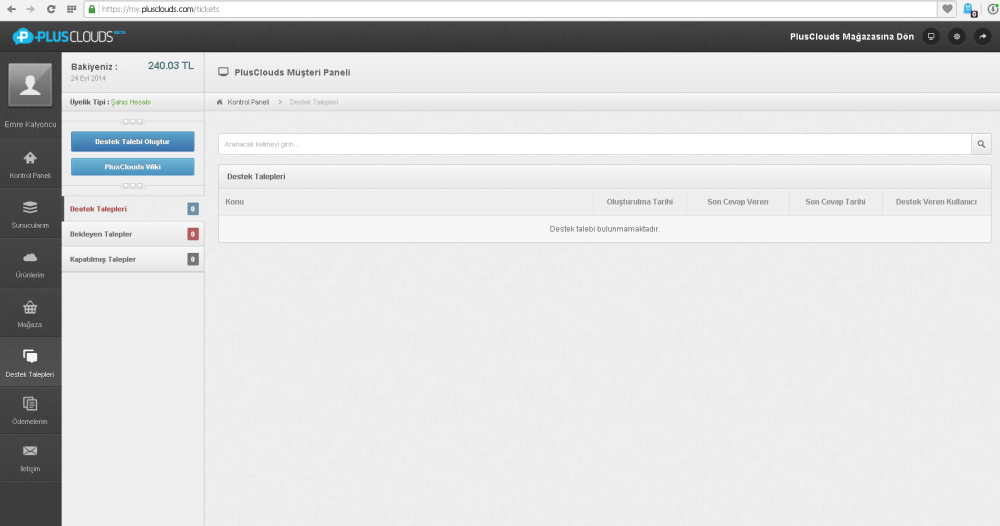Open the browser extension icon with badge
Screen dimensions: 1000x526
pos(970,10)
